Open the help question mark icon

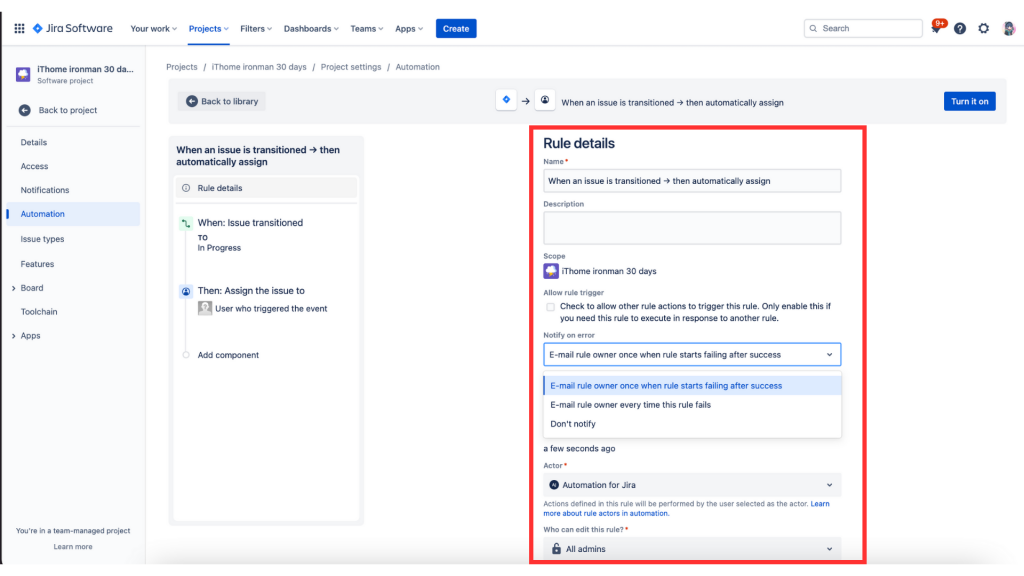[x=959, y=28]
